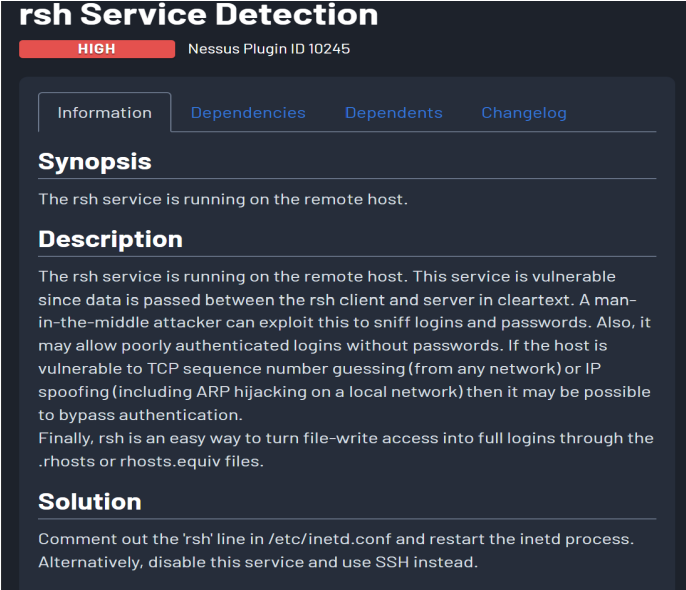This screenshot has width=686, height=590.
Task: Click the line starting with 'Finally, rsh'
Action: [345, 438]
